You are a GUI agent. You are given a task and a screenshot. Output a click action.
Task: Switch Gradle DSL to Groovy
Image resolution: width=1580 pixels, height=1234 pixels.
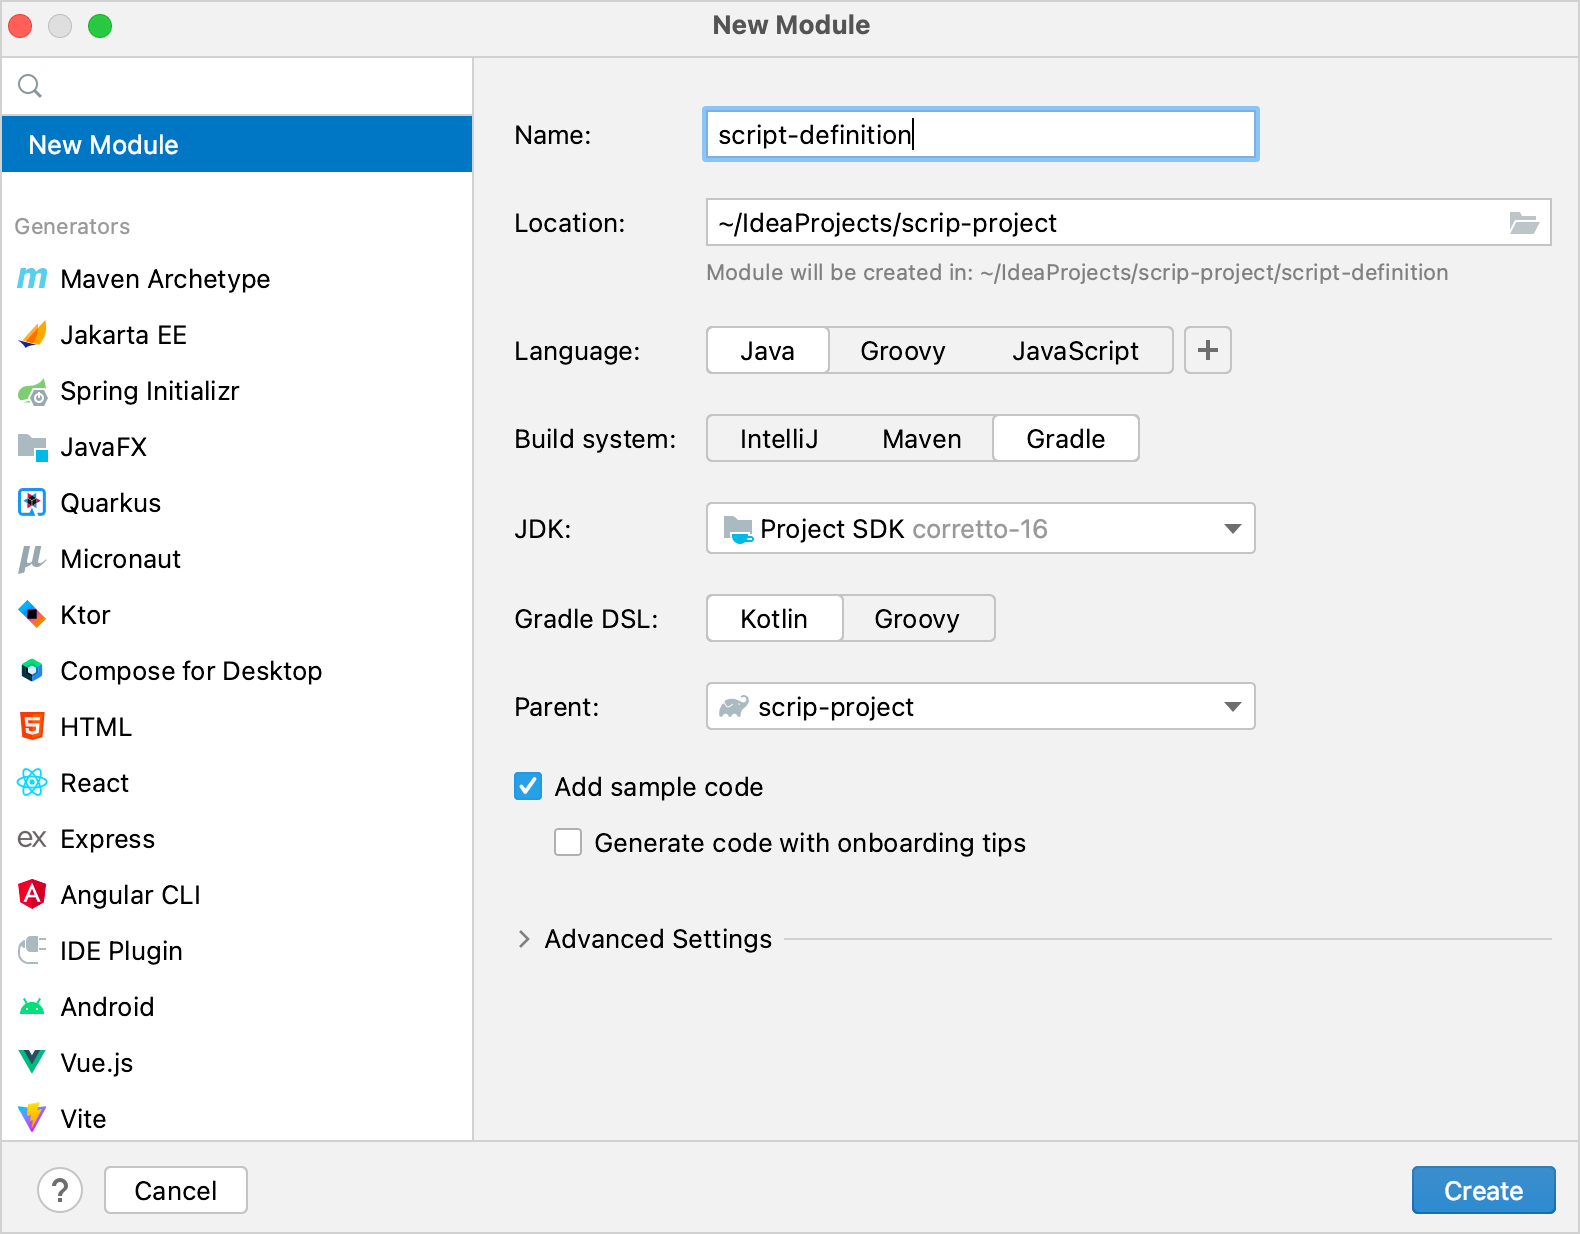[916, 619]
